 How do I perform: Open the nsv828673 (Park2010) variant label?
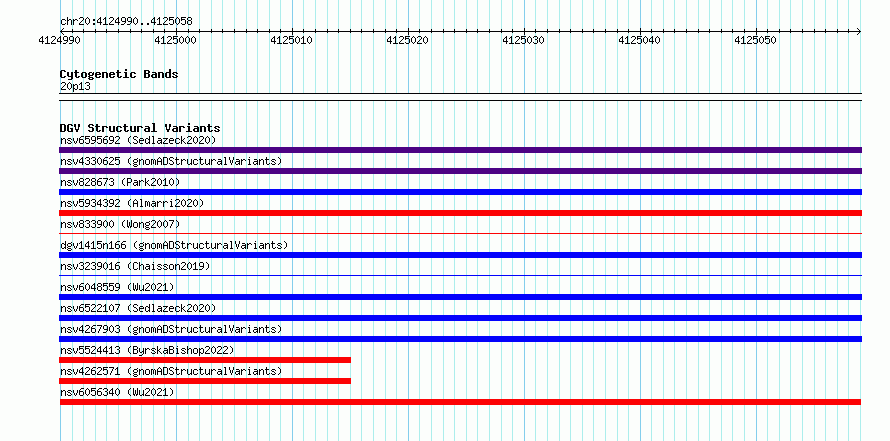120,182
